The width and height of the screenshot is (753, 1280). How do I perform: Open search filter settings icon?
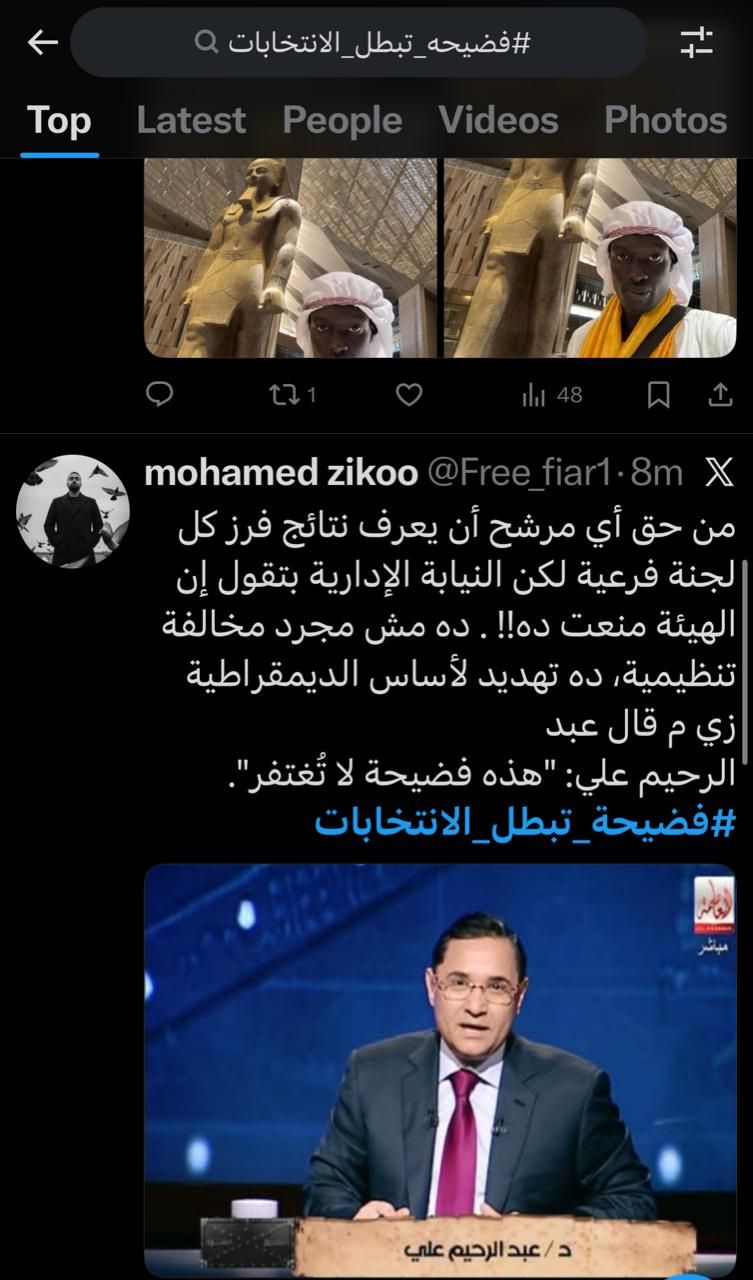click(x=696, y=42)
